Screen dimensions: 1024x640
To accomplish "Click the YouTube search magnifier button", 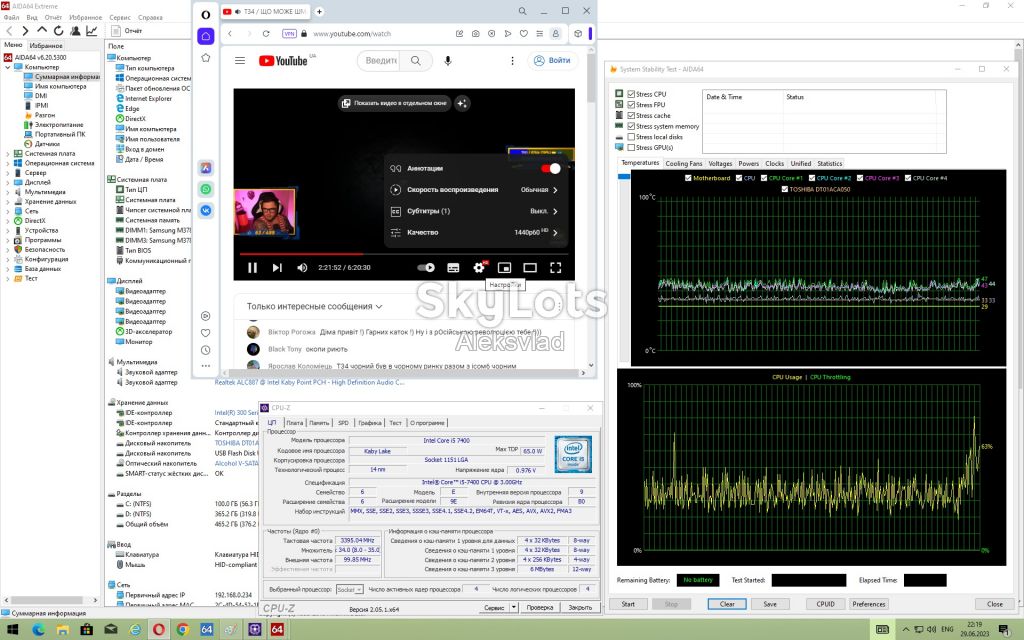I will click(x=416, y=61).
